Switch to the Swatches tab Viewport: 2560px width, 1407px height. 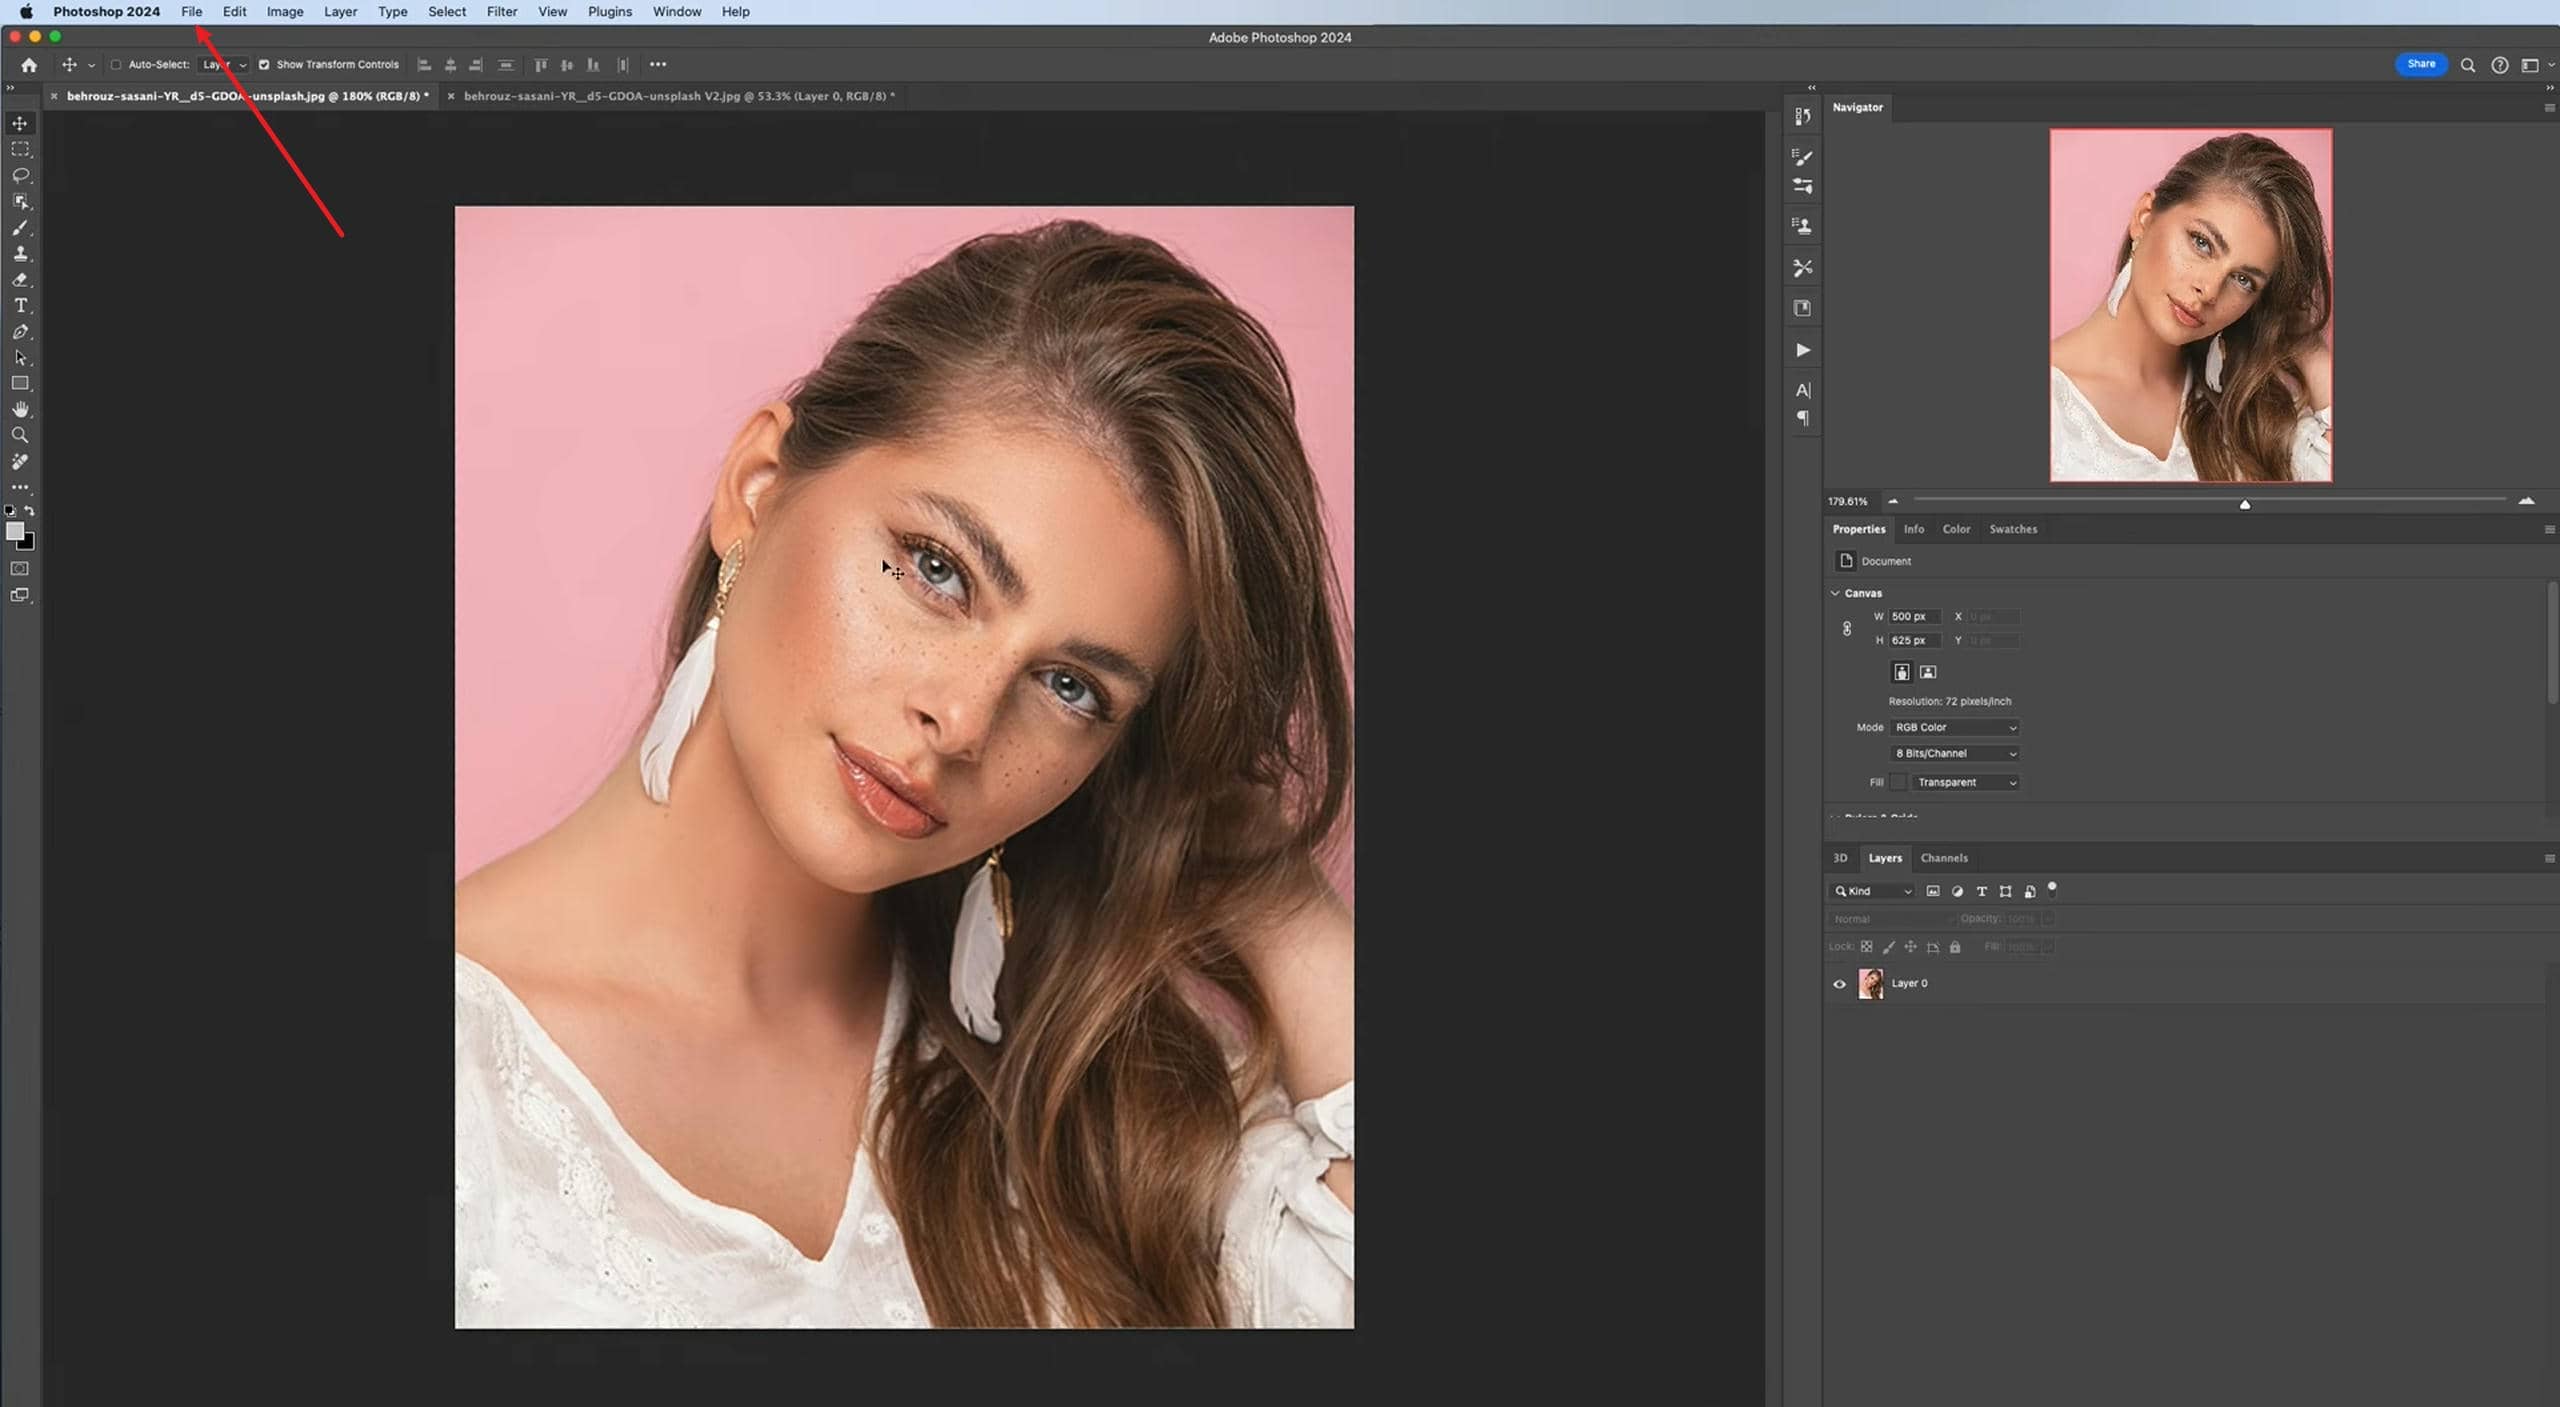[x=2012, y=529]
